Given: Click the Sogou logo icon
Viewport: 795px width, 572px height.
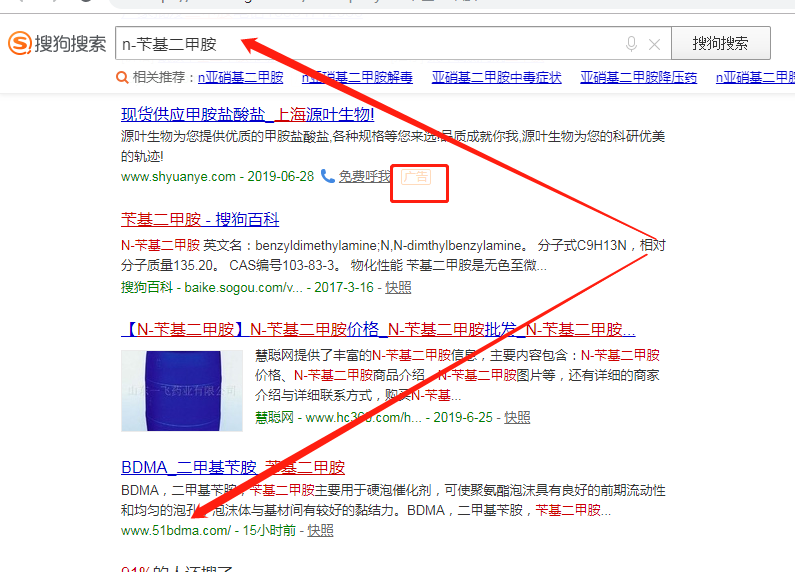Looking at the screenshot, I should point(20,43).
